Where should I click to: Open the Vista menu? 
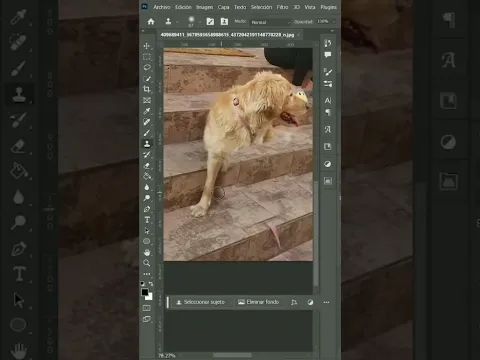pos(310,7)
